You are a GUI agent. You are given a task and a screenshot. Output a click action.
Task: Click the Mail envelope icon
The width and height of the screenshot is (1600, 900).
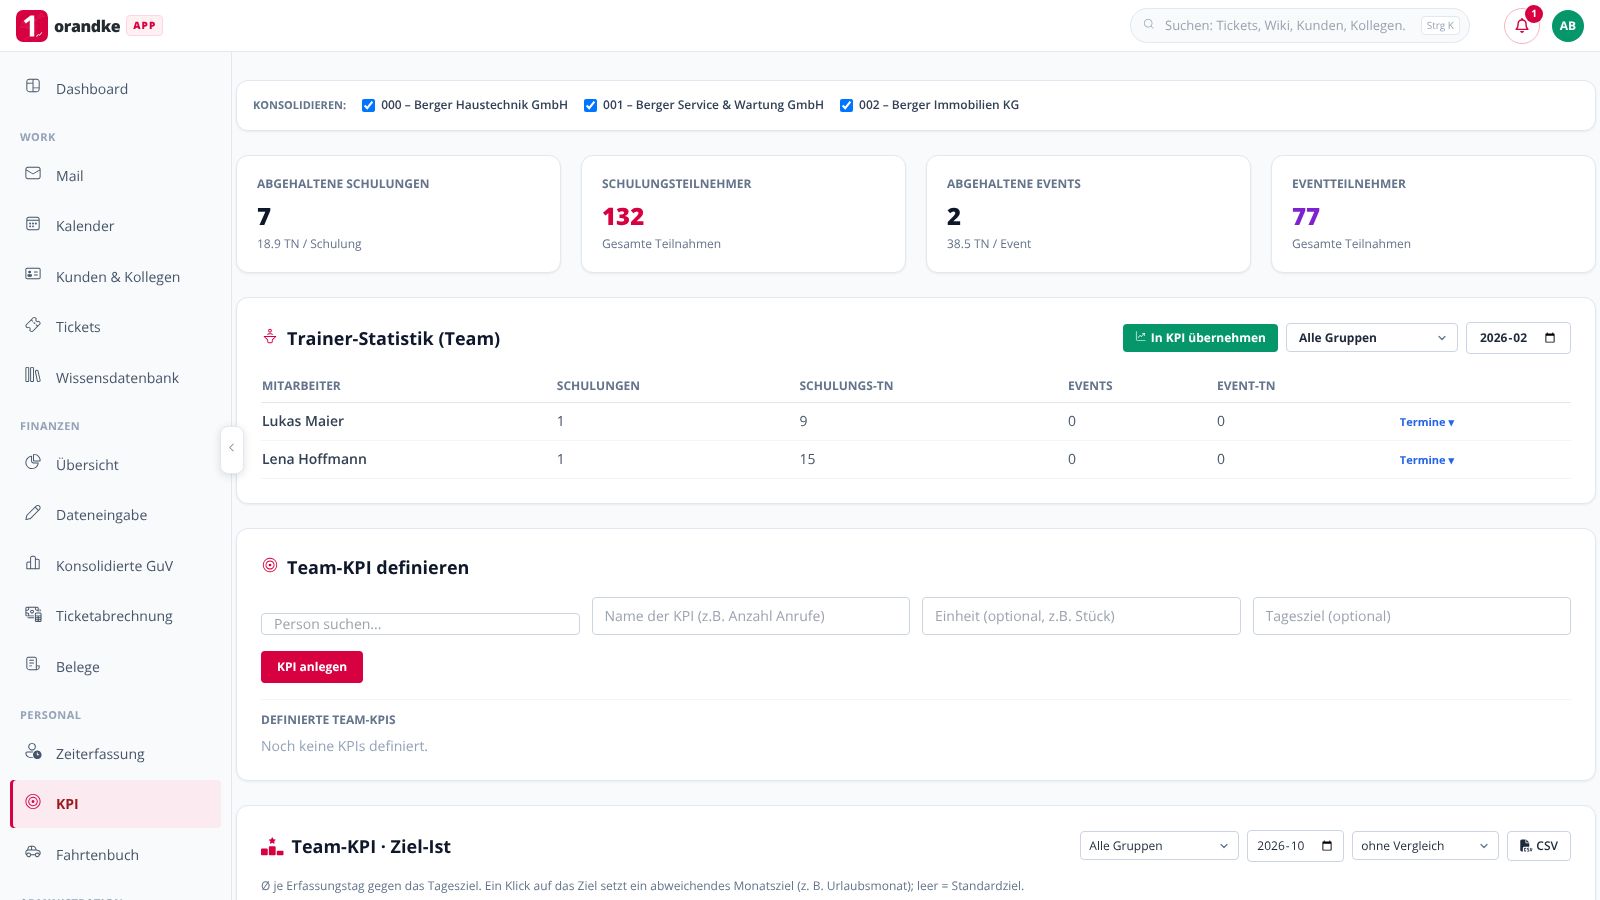[33, 173]
